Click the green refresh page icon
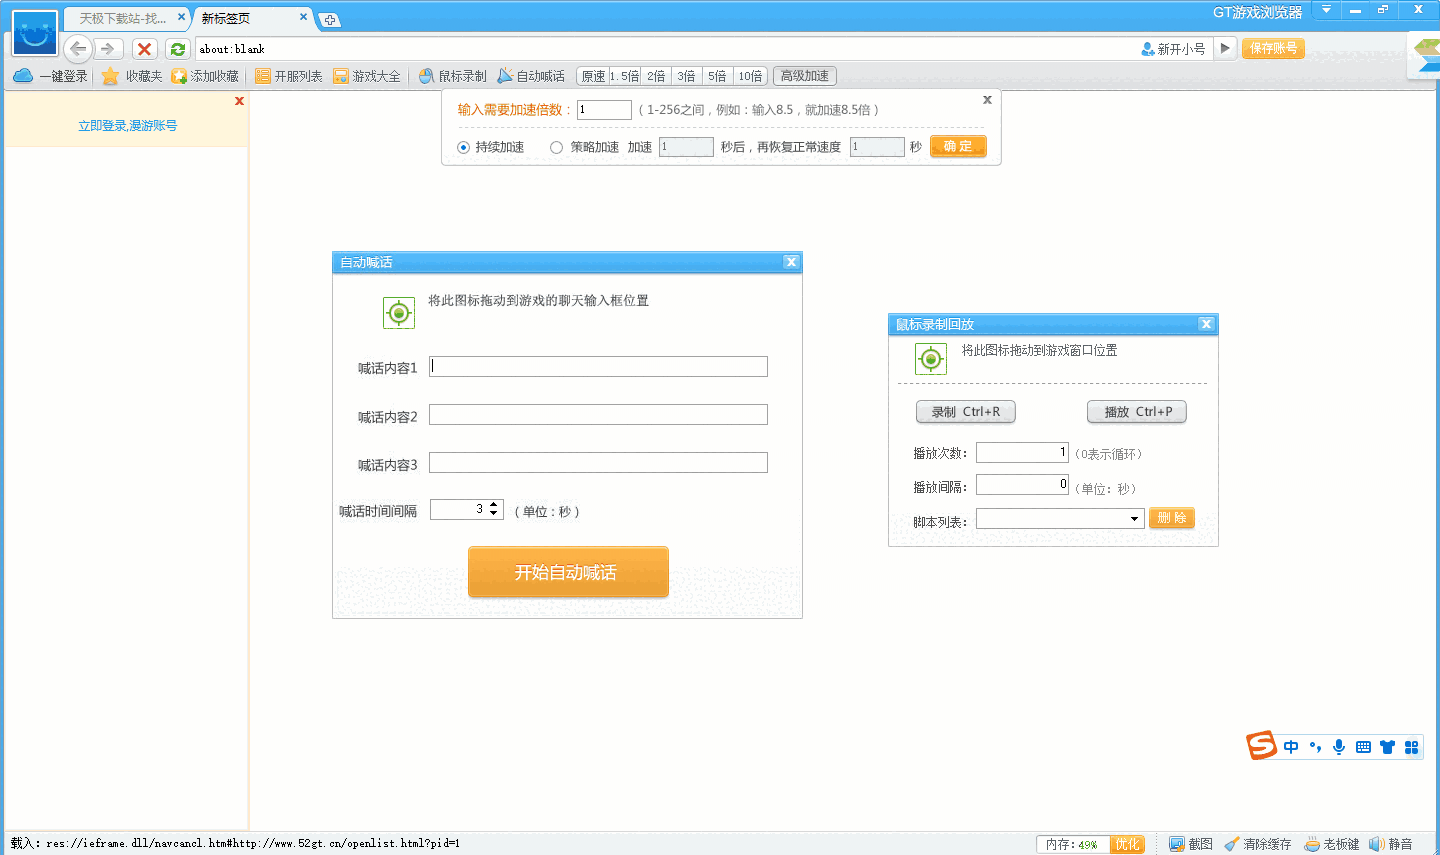 pos(177,49)
